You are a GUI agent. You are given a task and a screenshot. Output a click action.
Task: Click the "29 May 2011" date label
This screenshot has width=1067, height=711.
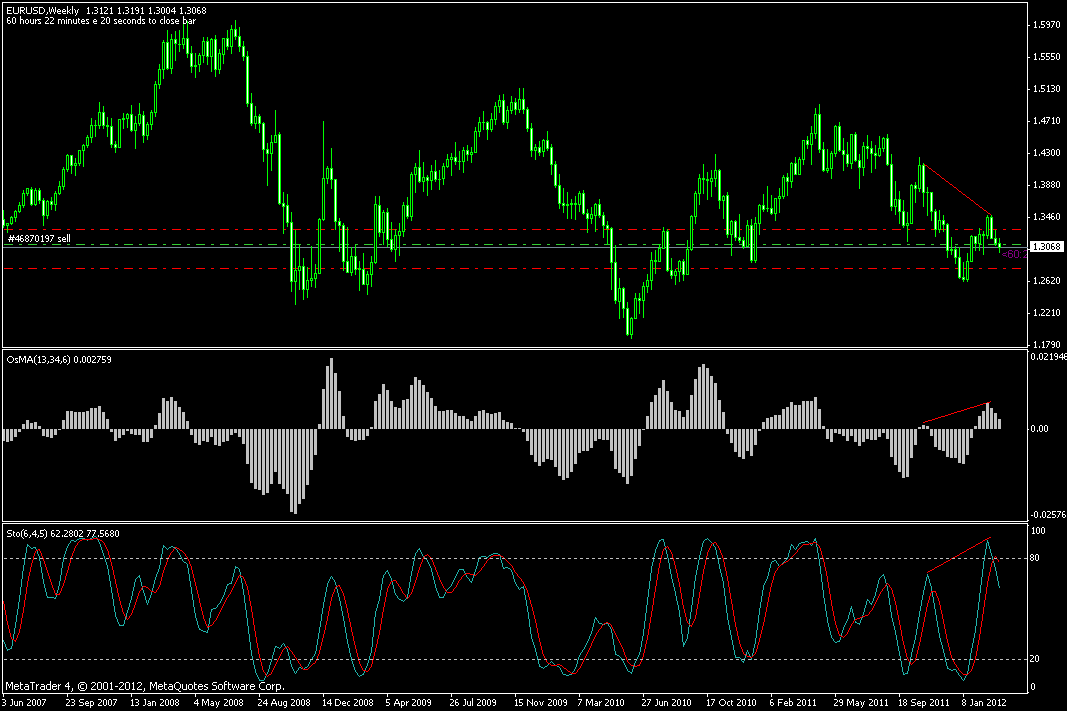pos(861,702)
